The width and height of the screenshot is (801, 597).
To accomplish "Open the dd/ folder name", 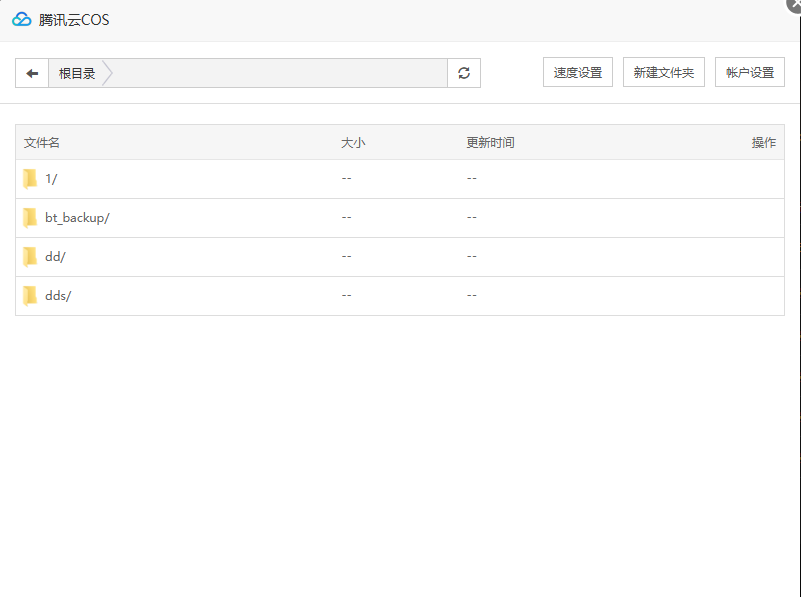I will [55, 257].
